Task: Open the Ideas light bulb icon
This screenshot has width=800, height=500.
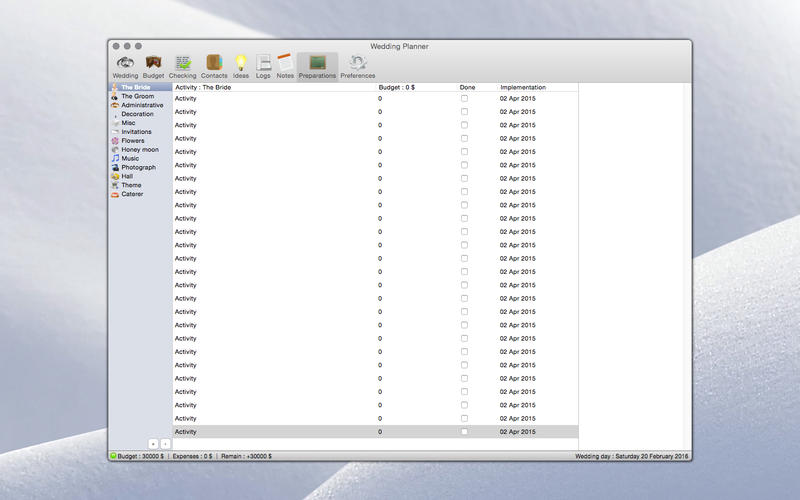Action: click(x=240, y=62)
